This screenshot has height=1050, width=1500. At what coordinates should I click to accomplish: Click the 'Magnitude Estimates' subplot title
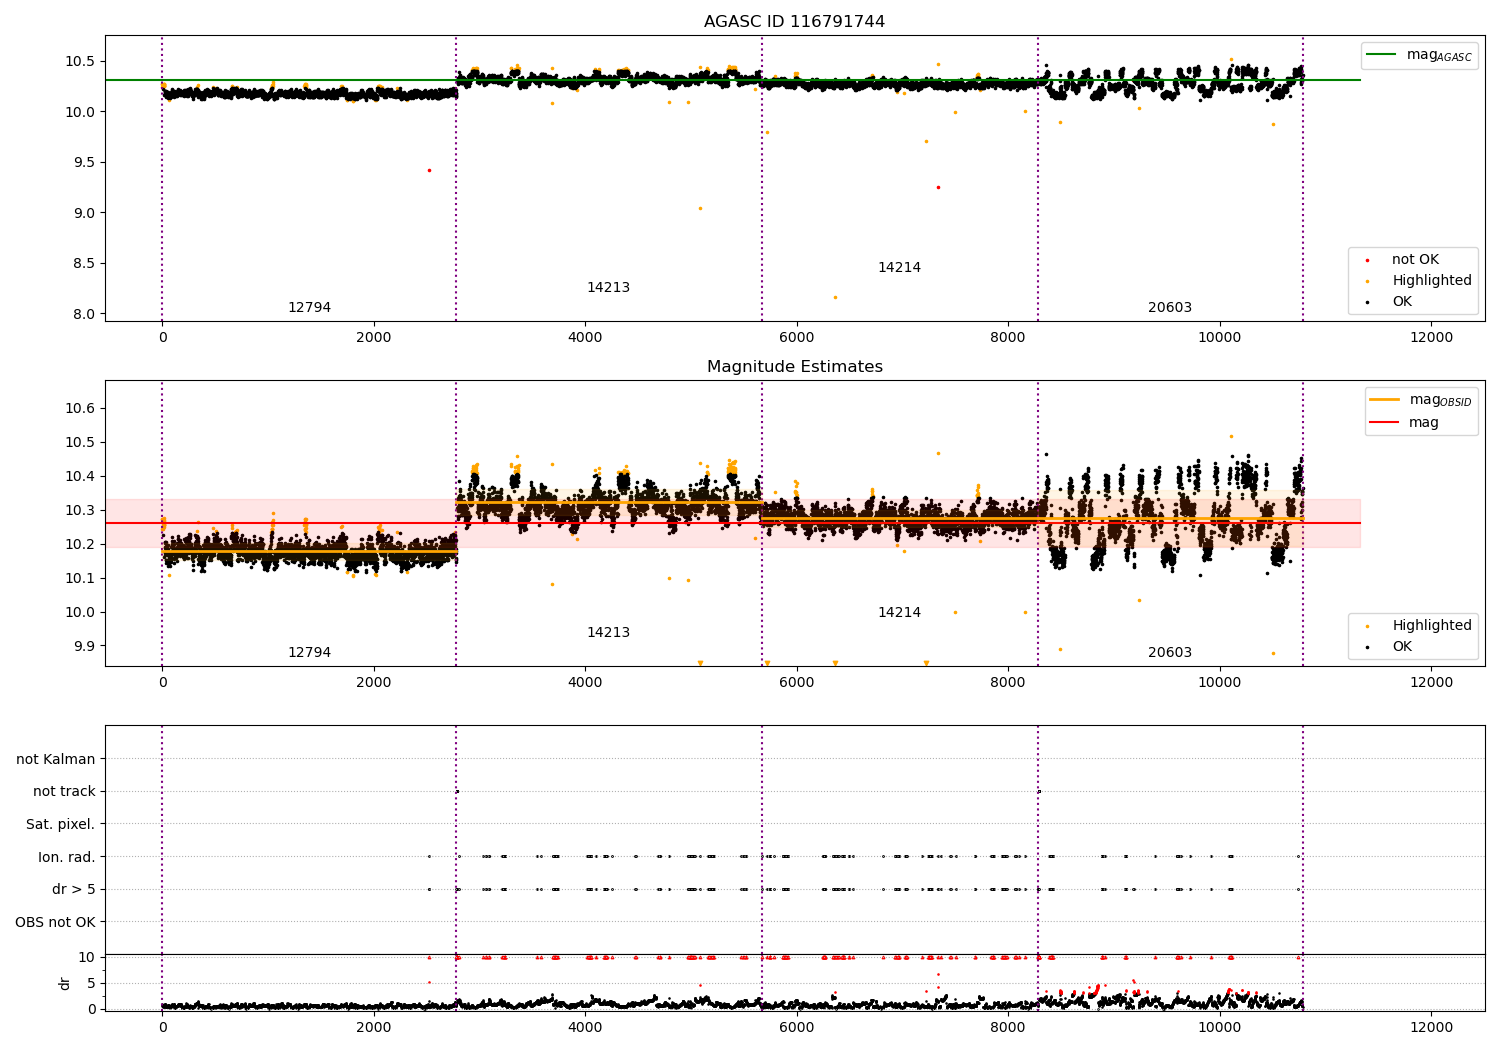(794, 367)
